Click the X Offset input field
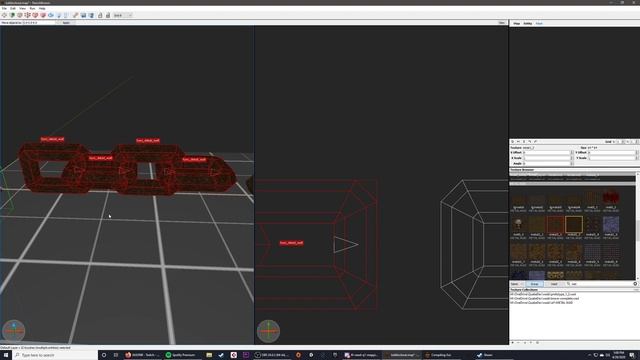 (546, 152)
